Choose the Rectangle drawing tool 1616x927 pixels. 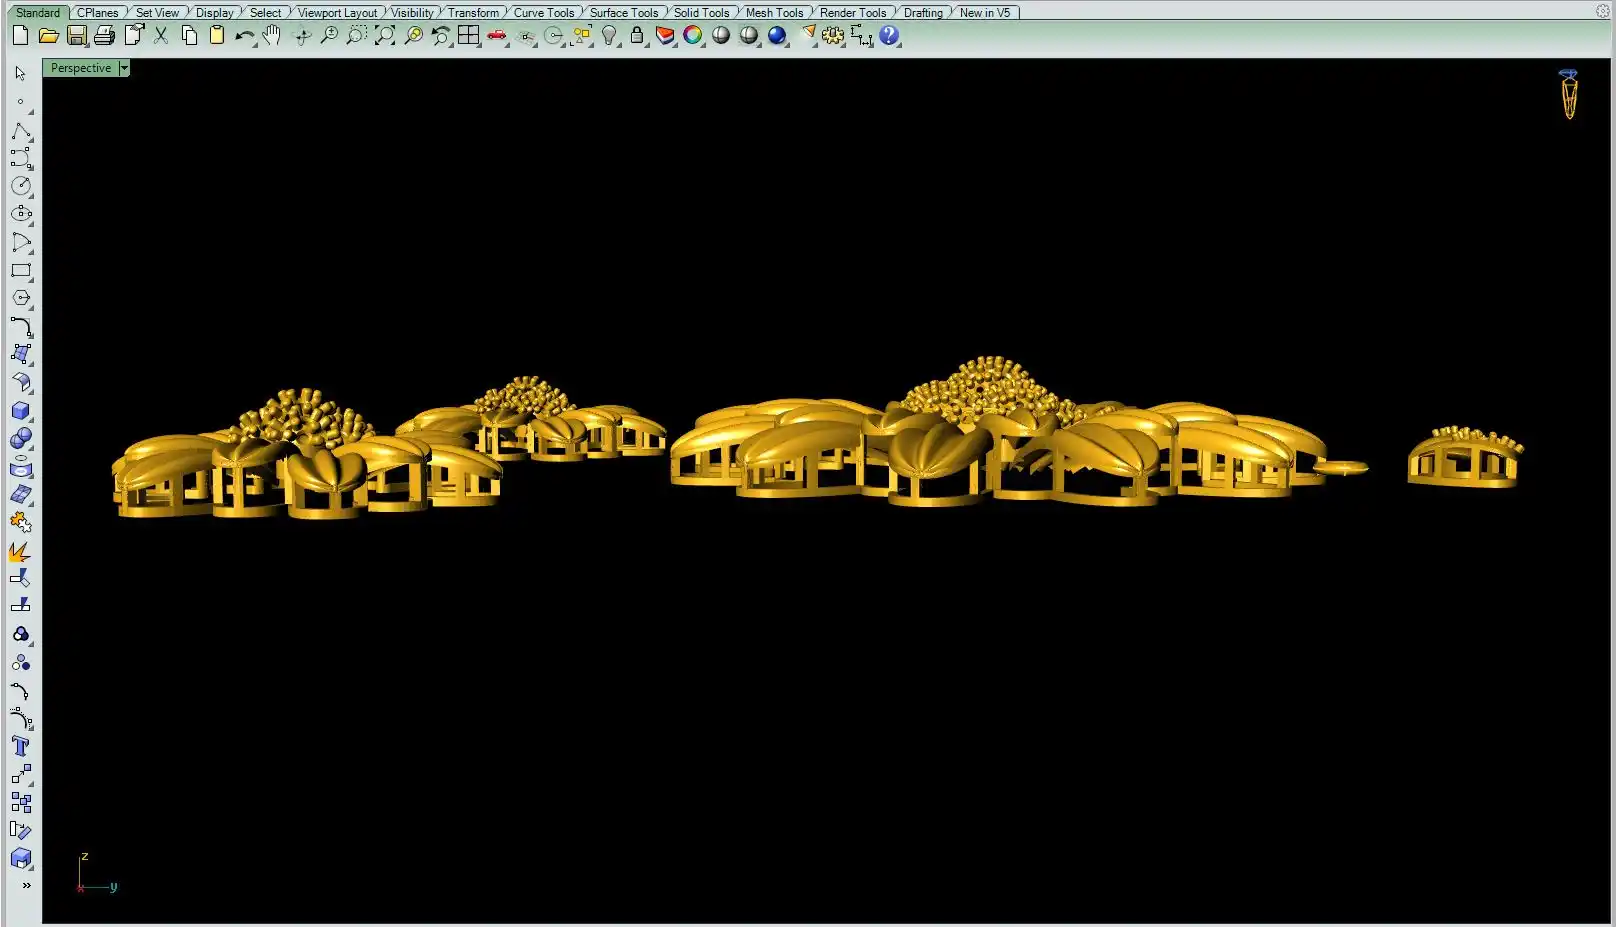21,271
